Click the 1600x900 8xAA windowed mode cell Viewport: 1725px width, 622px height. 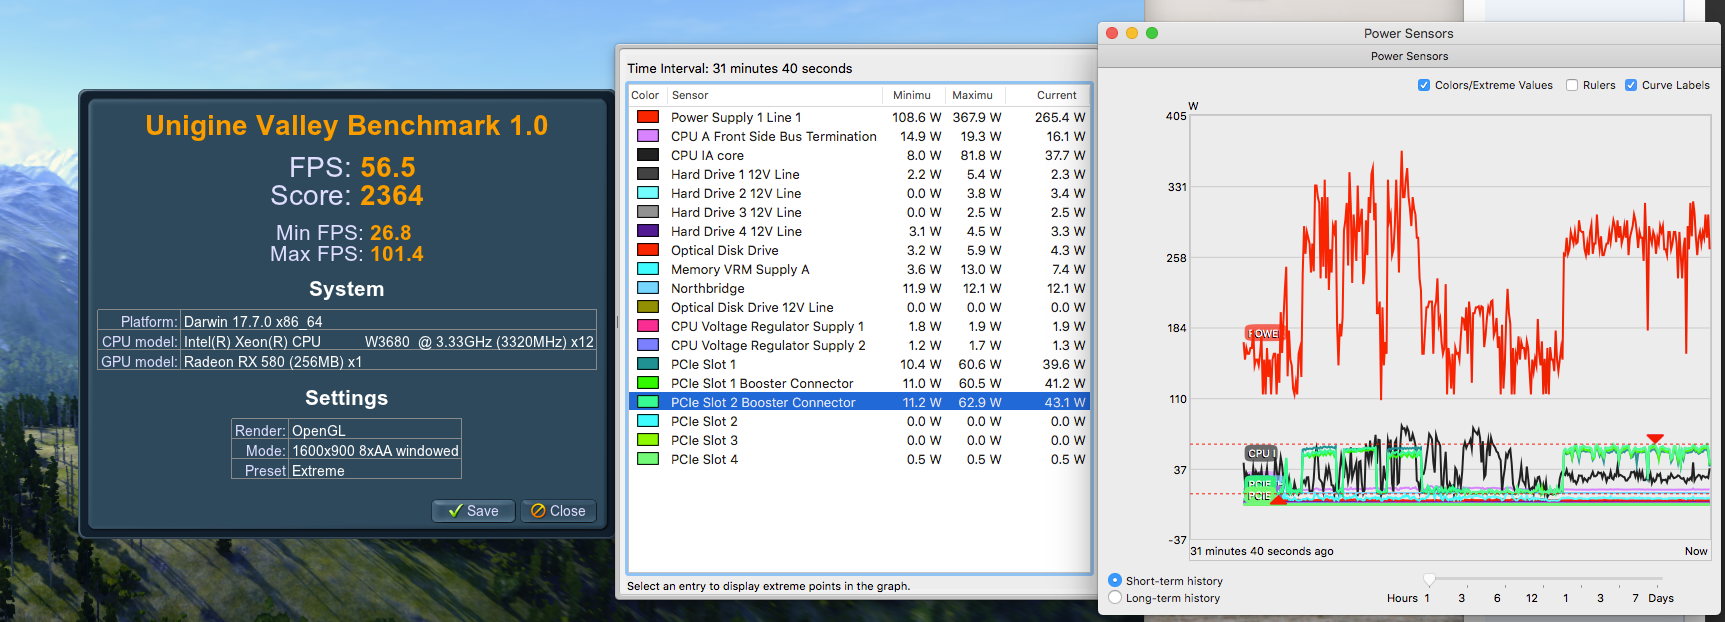(375, 450)
